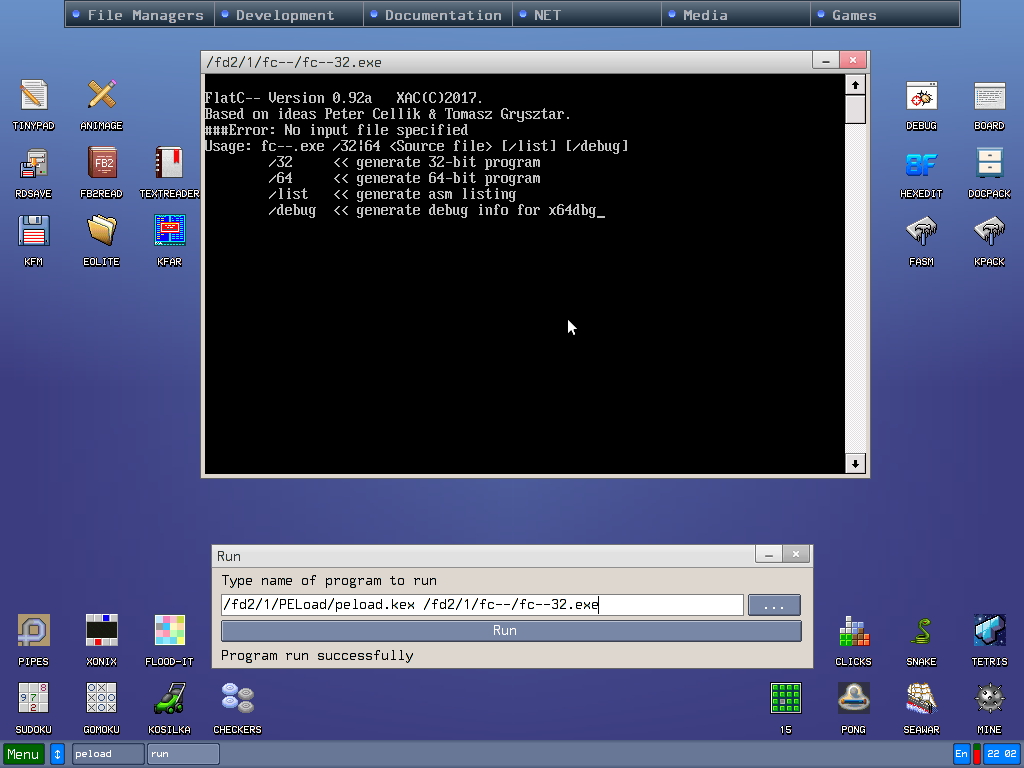The height and width of the screenshot is (768, 1024).
Task: Open the Sudoku game icon
Action: (33, 700)
